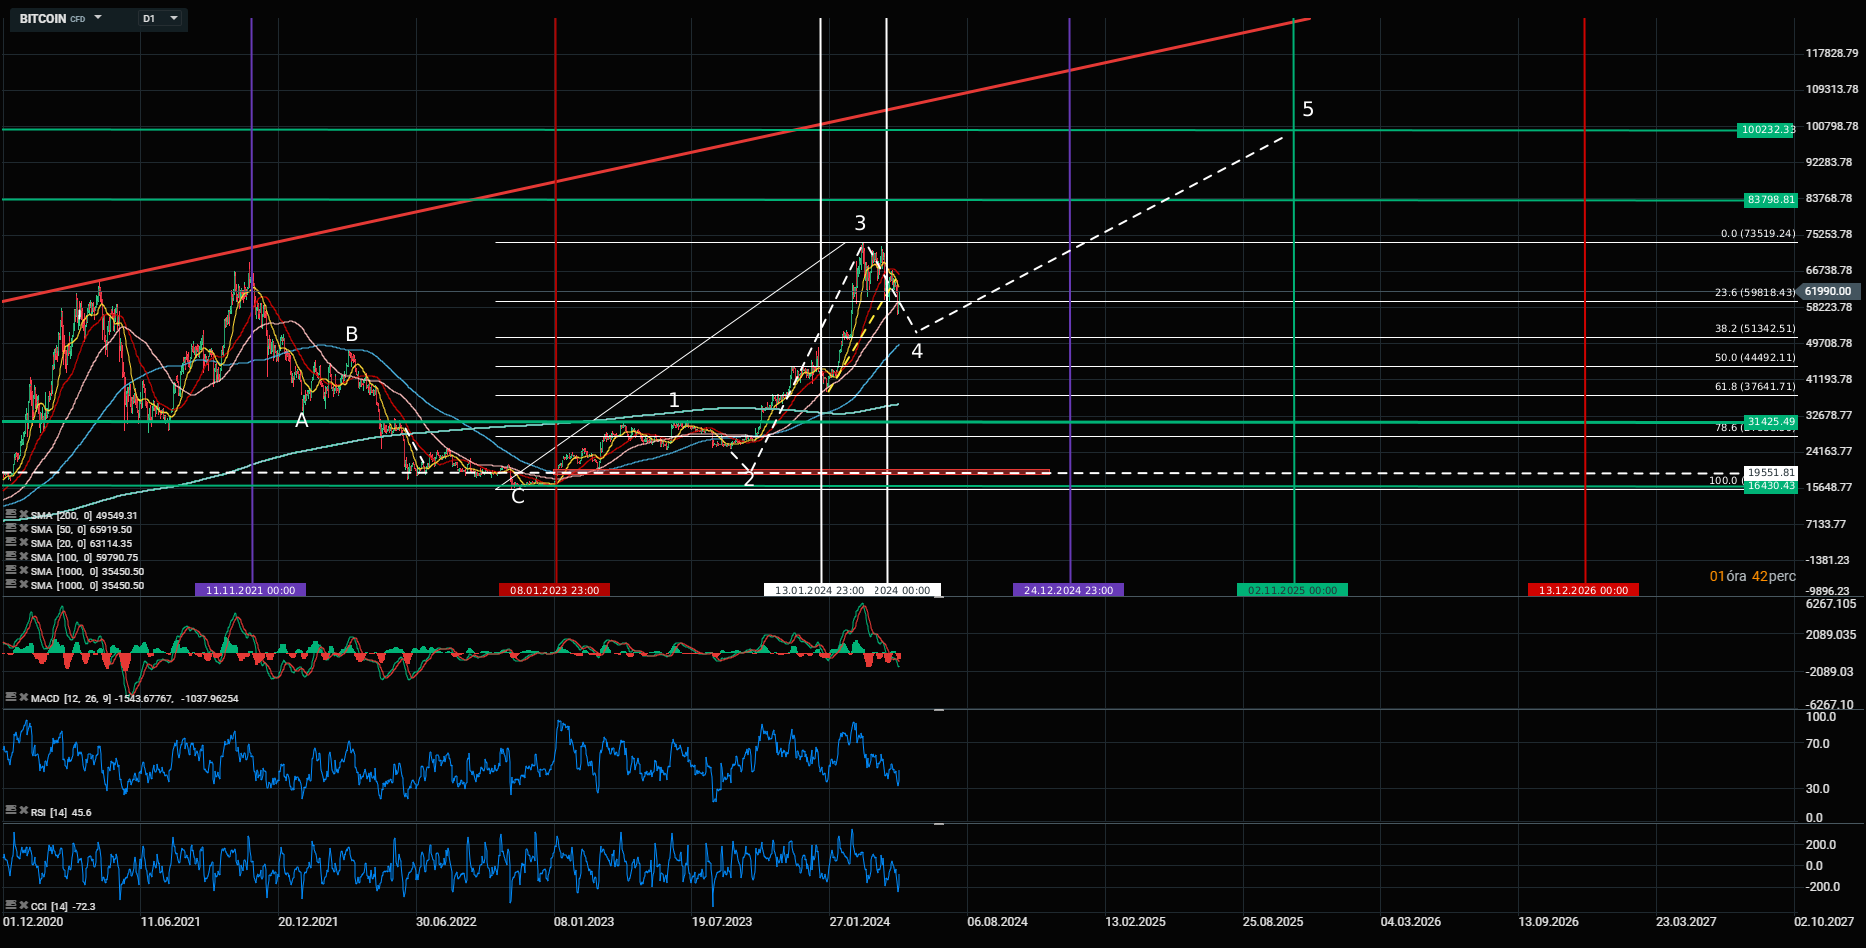
Task: Select the 24.12.2024 23:00 vertical line label
Action: pyautogui.click(x=1069, y=590)
